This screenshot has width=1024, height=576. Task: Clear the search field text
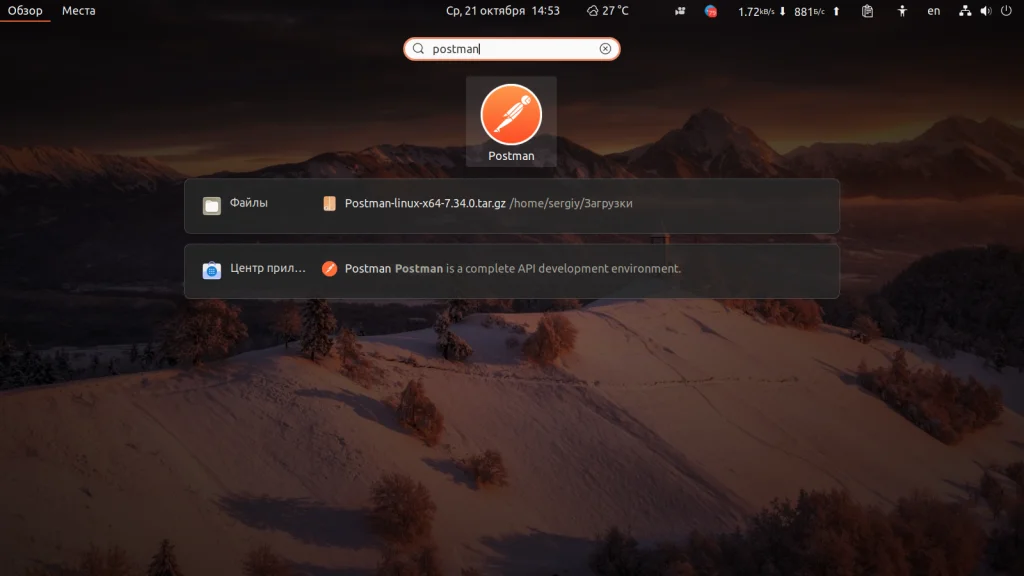pyautogui.click(x=605, y=49)
